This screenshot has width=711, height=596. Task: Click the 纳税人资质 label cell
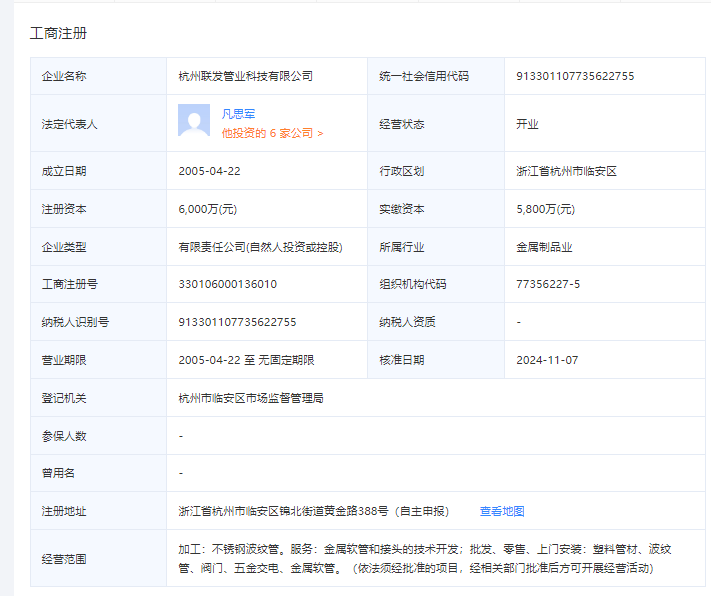click(436, 322)
